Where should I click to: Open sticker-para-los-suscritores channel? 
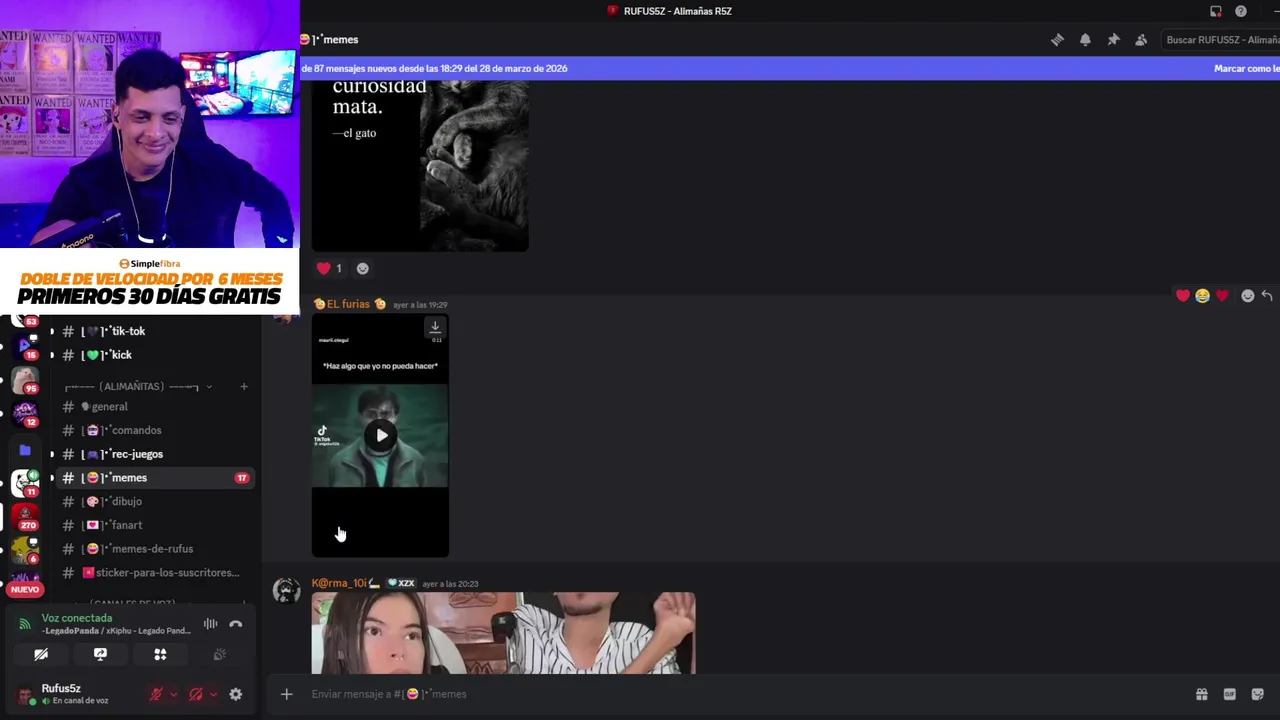[152, 573]
